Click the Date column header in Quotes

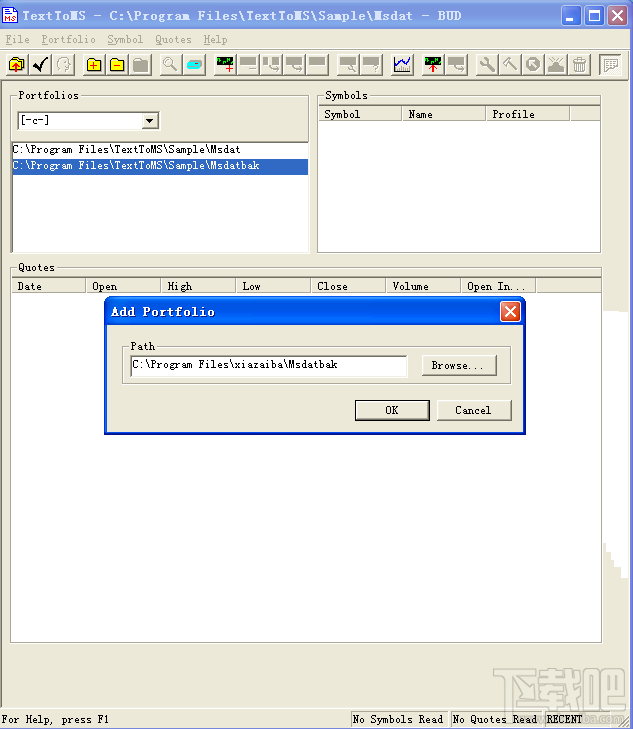point(49,286)
